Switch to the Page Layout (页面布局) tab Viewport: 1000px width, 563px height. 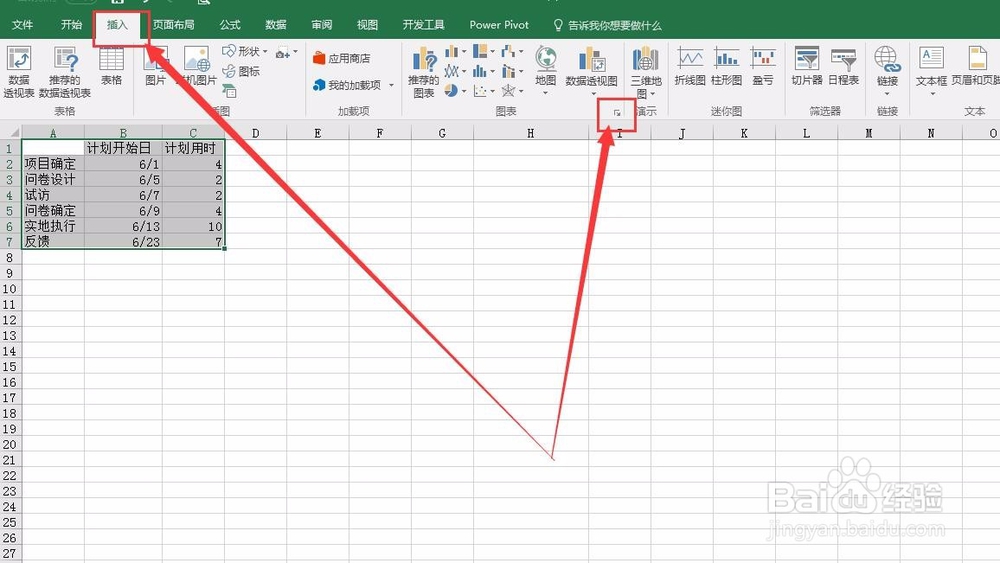coord(173,25)
